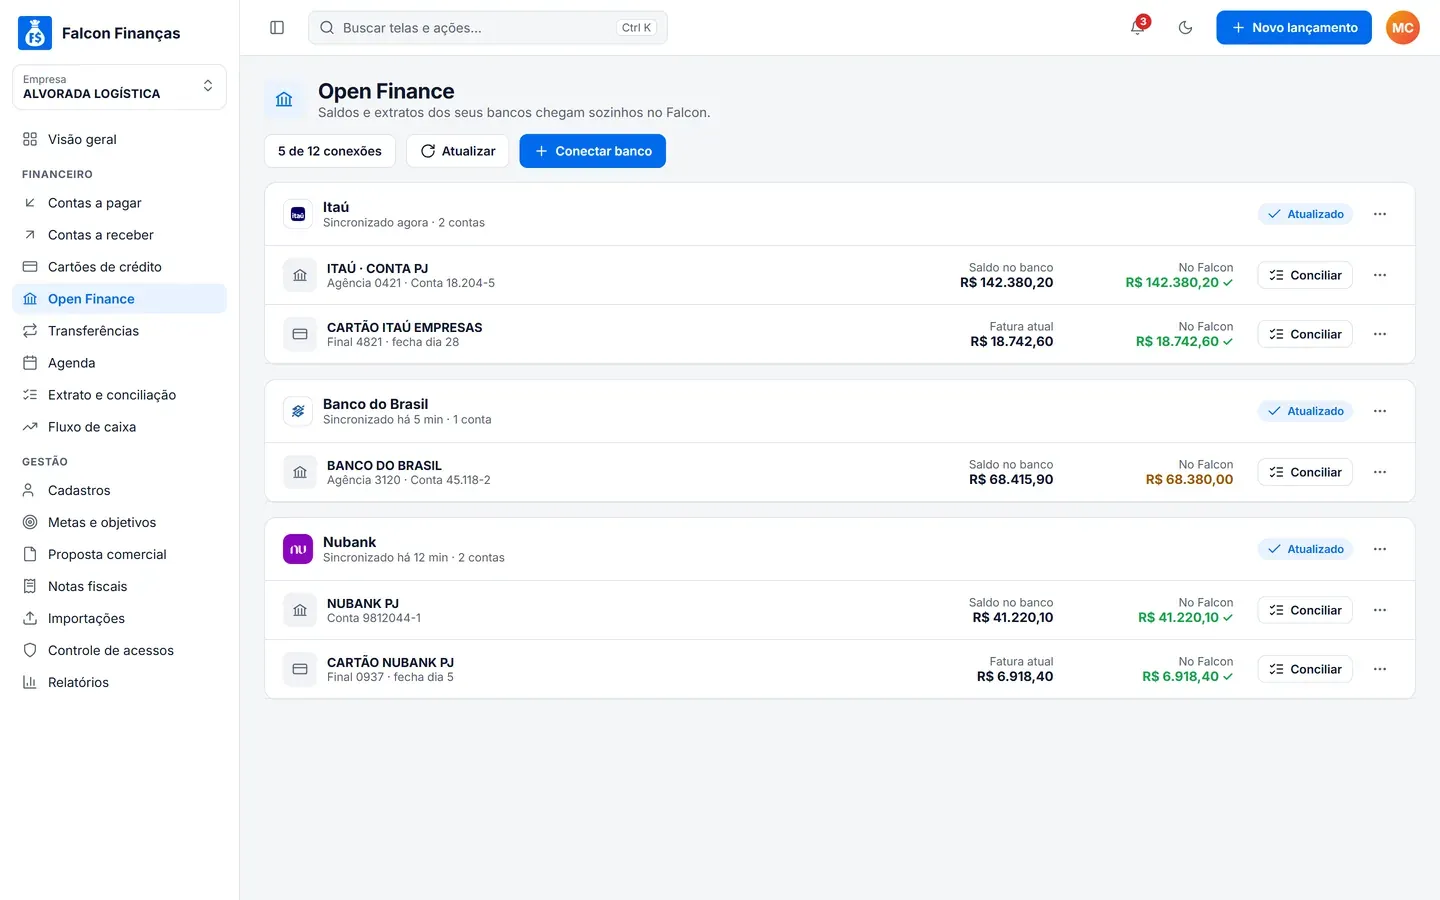This screenshot has width=1440, height=900.
Task: Open Controle de acessos
Action: [x=119, y=650]
